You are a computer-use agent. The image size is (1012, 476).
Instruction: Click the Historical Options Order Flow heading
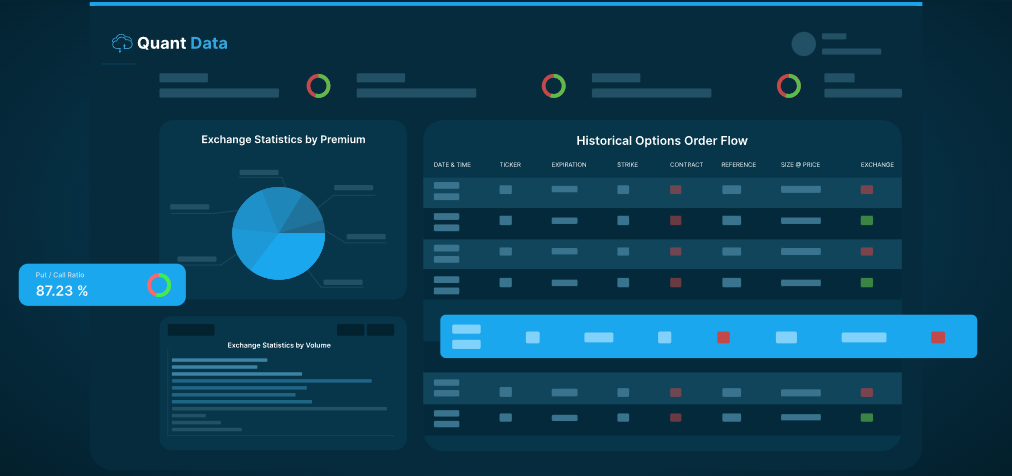click(x=662, y=141)
